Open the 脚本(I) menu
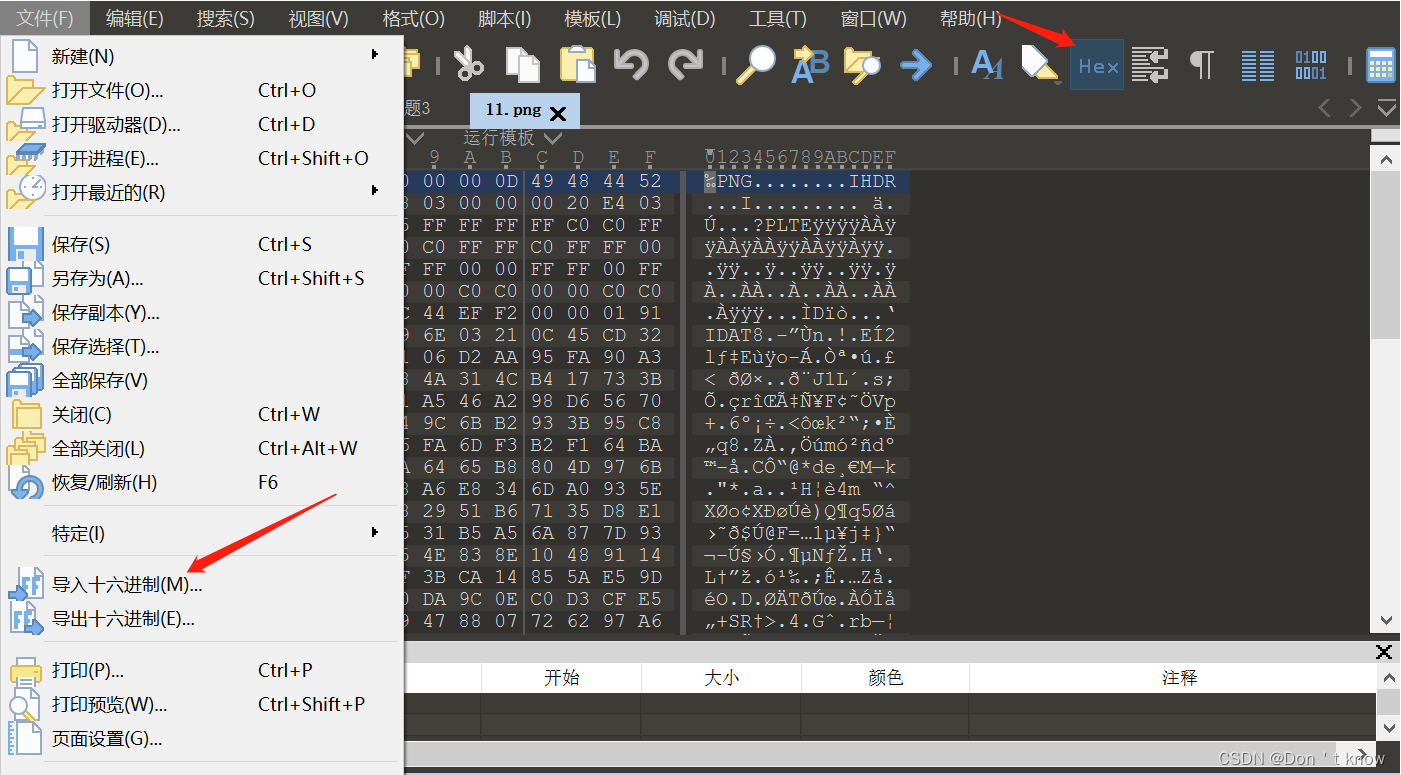This screenshot has height=775, width=1401. point(506,18)
